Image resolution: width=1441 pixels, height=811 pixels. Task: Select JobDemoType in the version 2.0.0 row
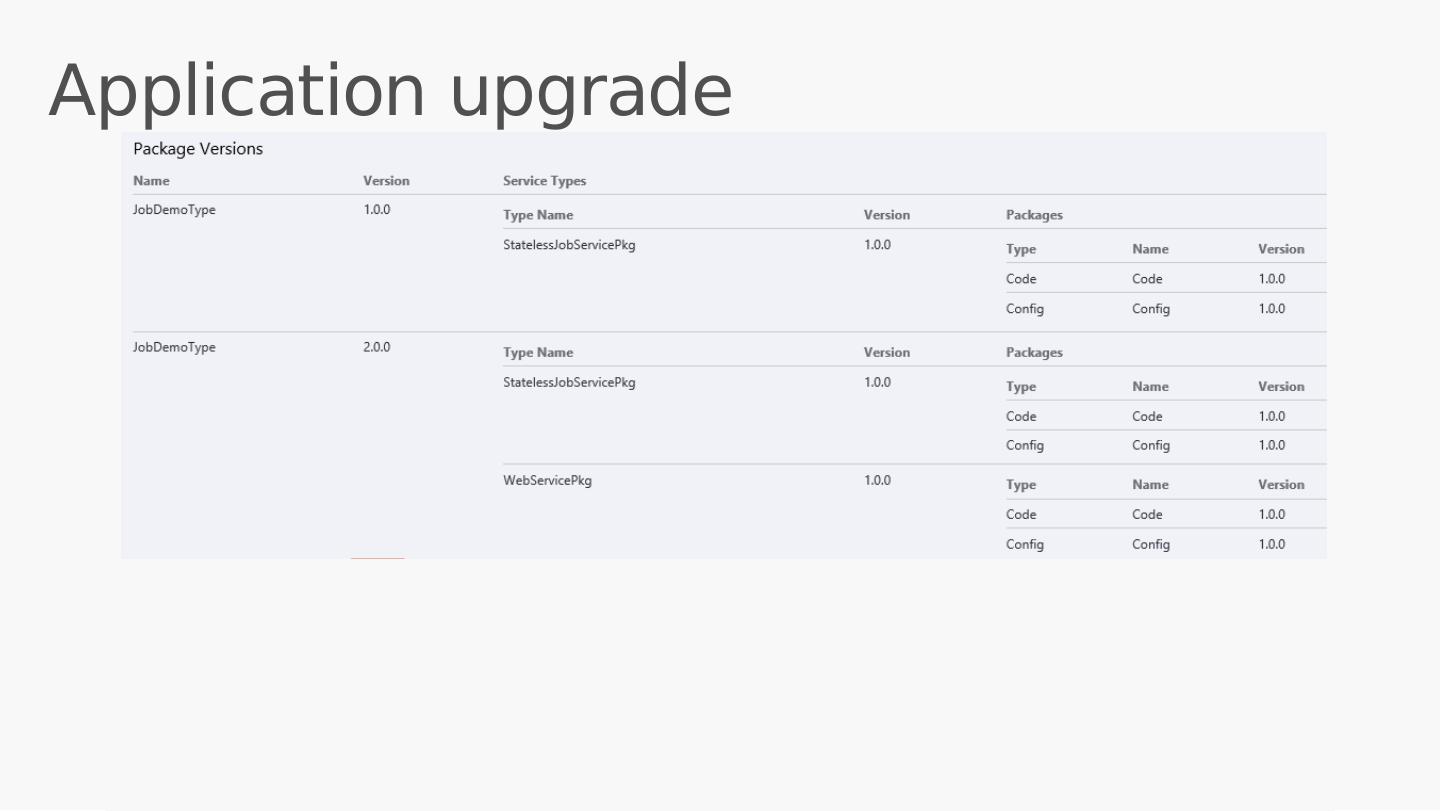coord(174,348)
